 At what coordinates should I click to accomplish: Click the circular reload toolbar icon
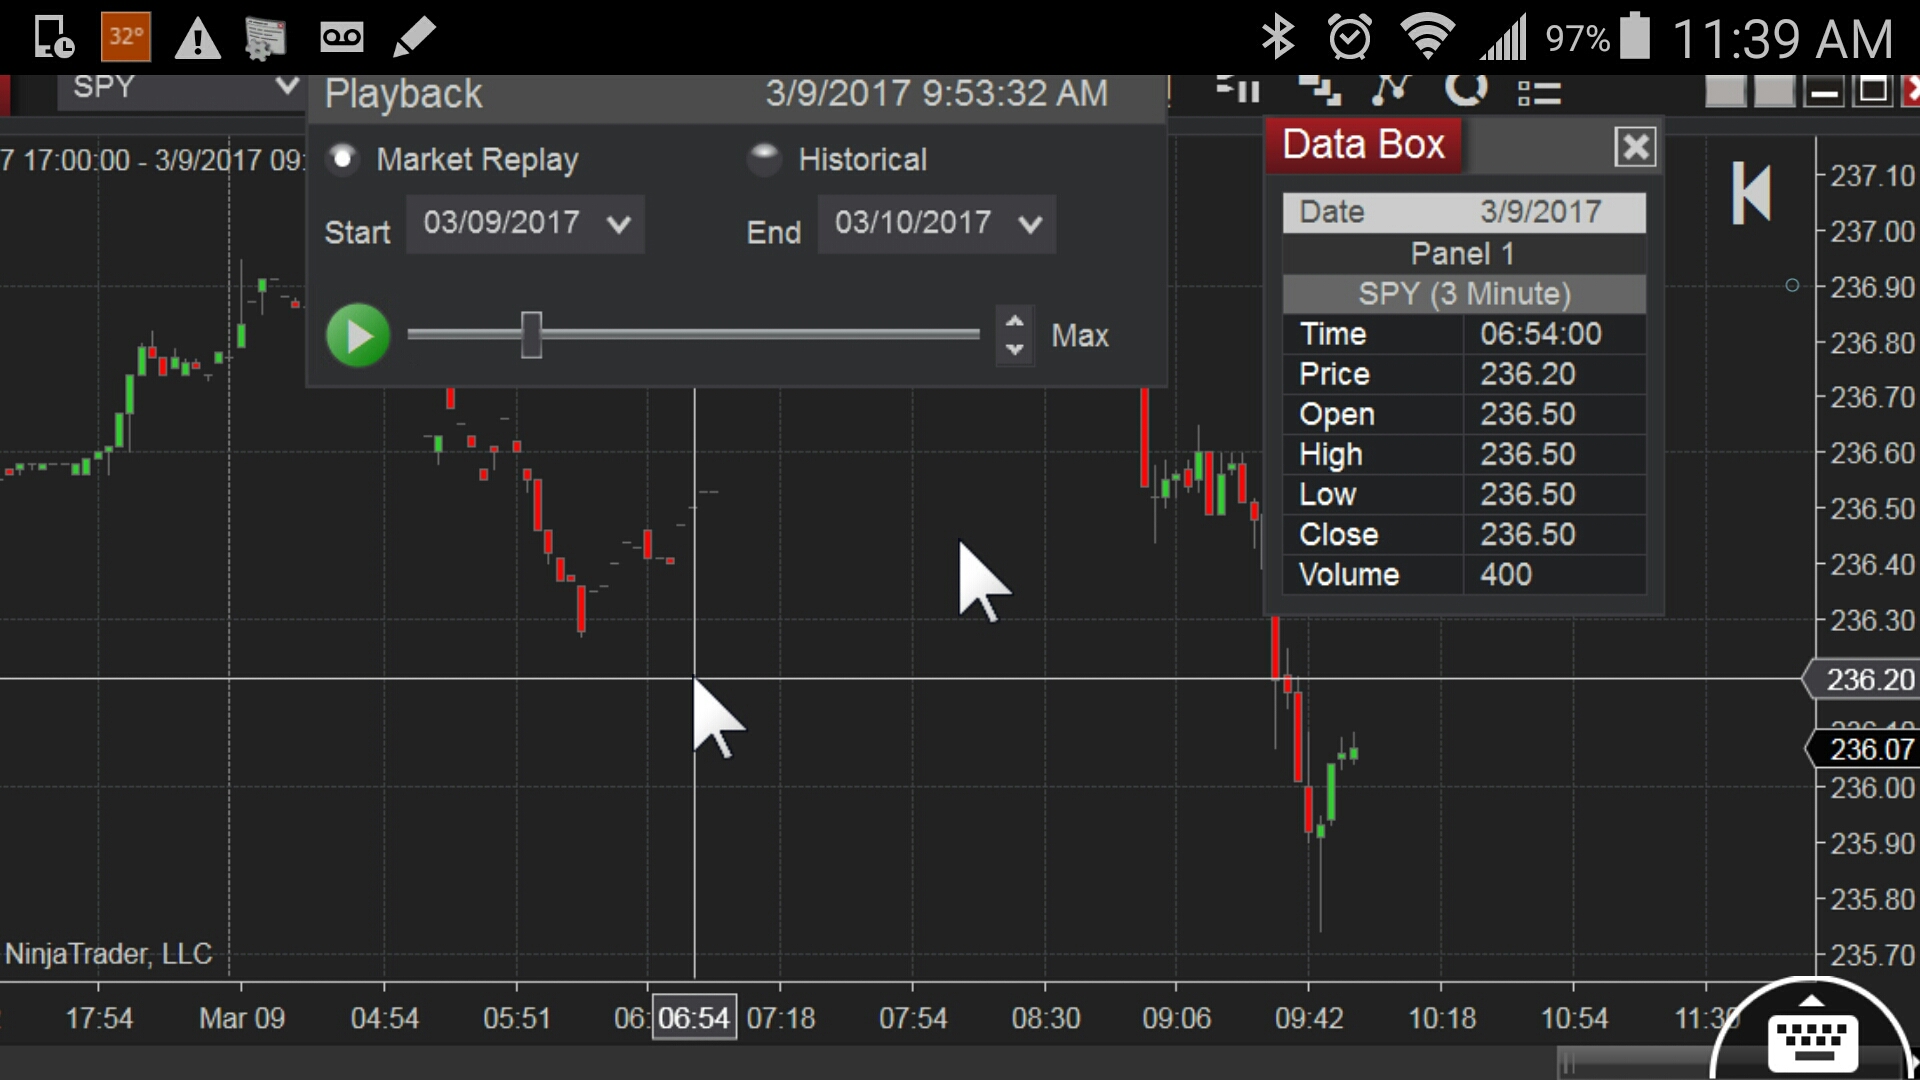(x=1466, y=90)
